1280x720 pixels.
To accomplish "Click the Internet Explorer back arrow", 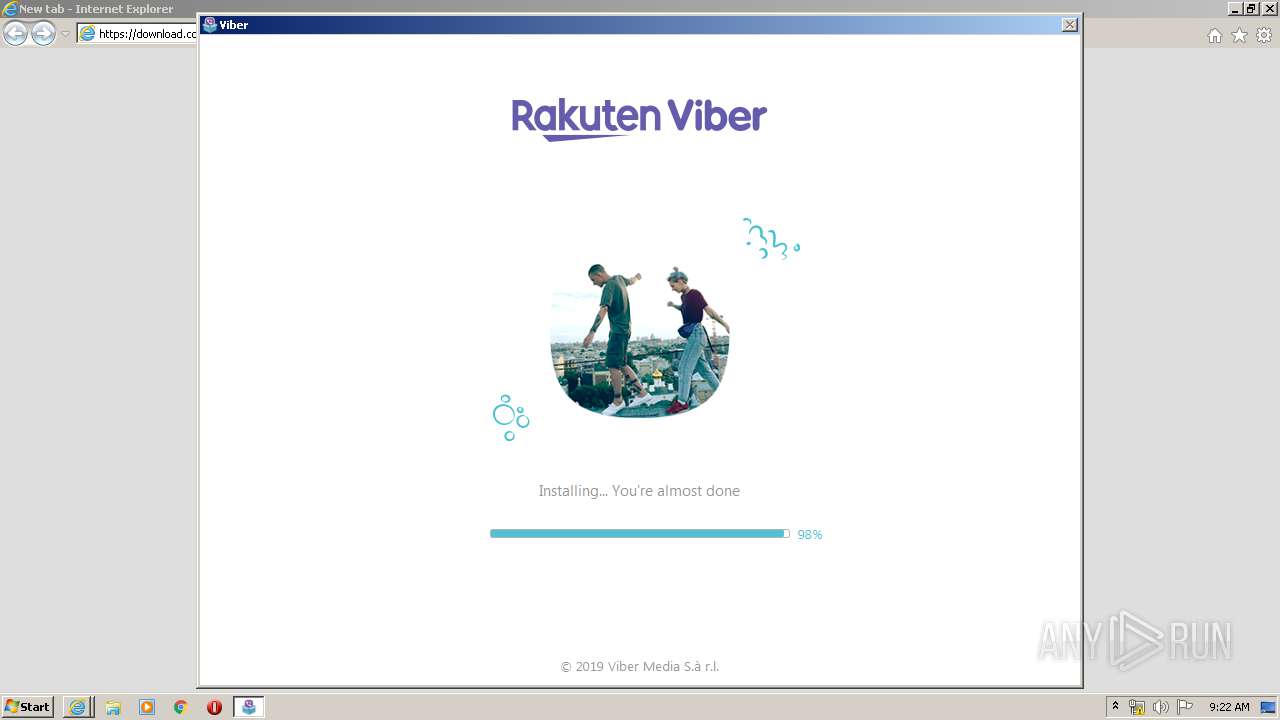I will 15,34.
